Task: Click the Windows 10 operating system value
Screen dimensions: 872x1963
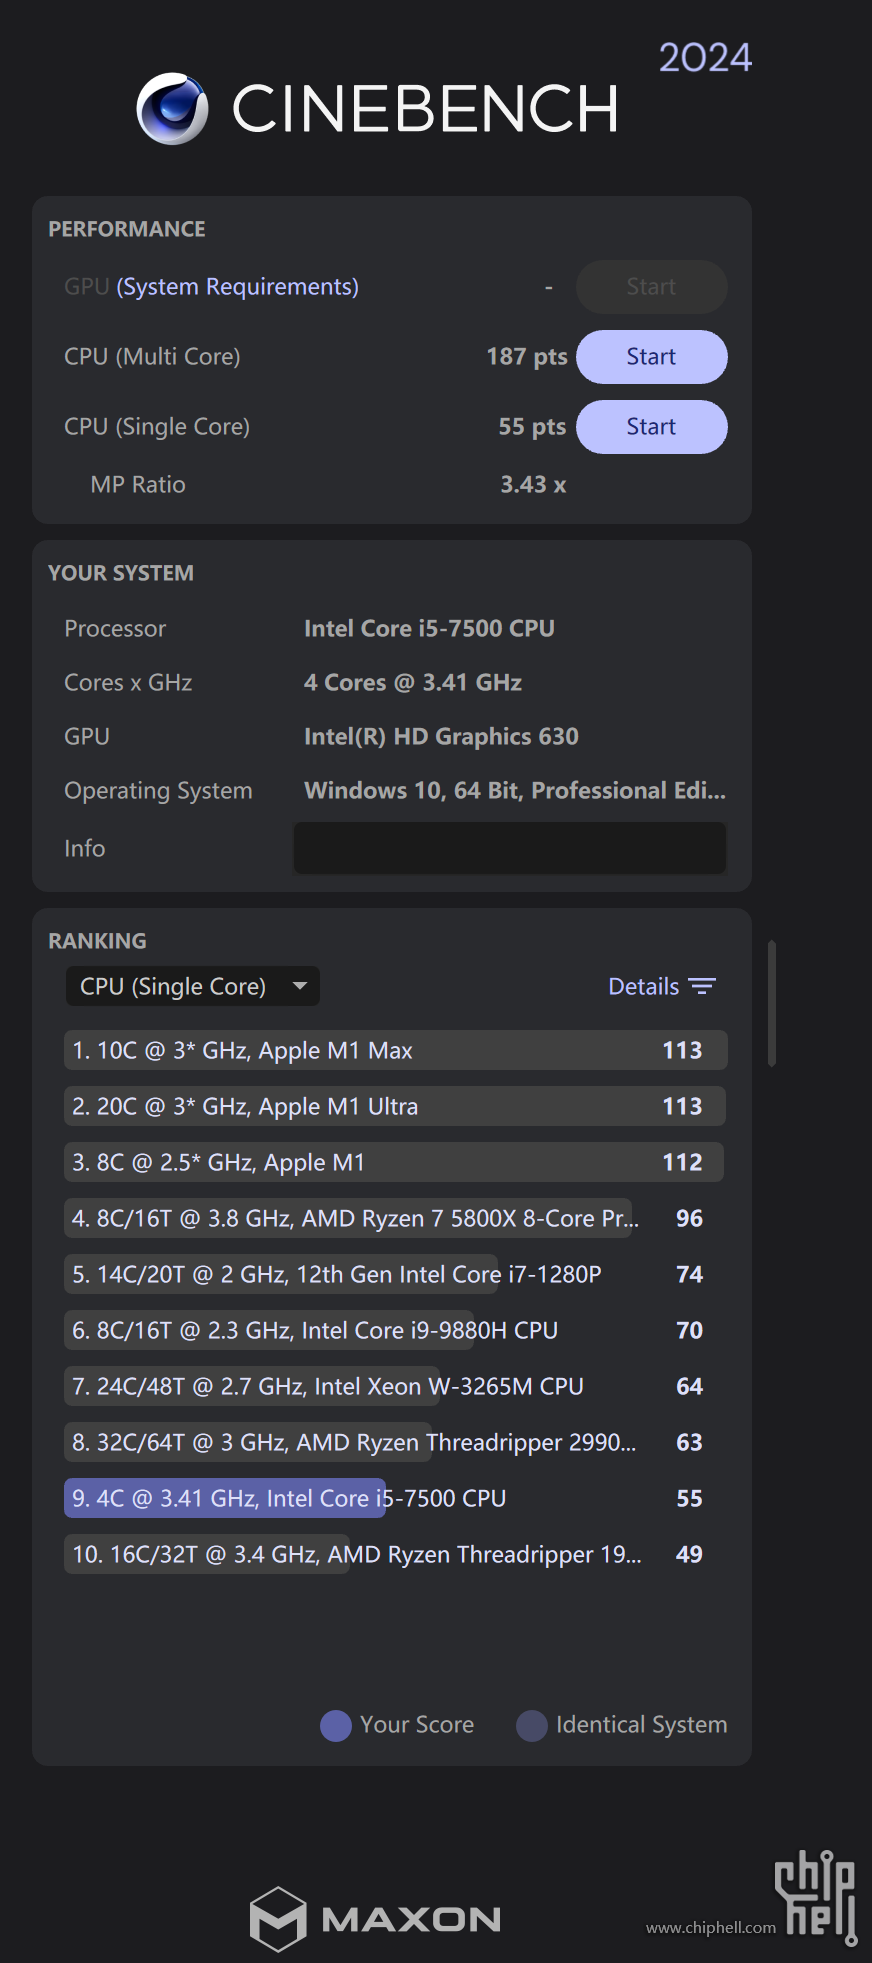Action: [x=515, y=790]
